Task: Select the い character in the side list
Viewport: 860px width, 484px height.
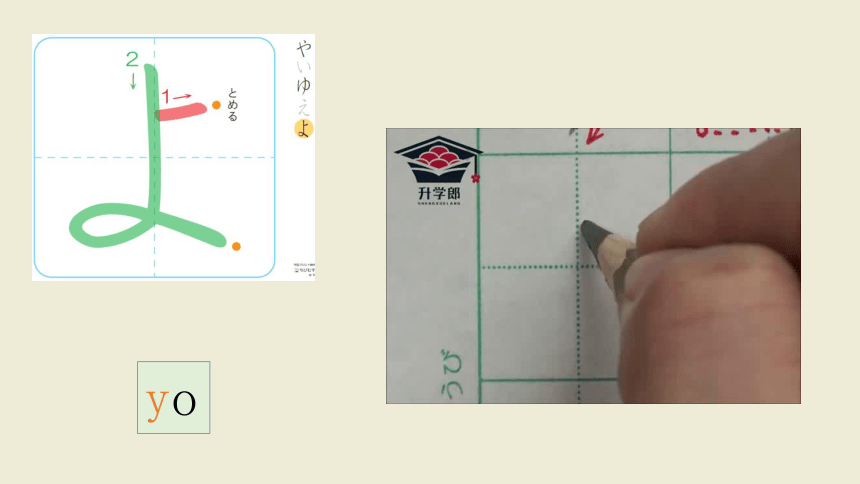Action: (304, 67)
